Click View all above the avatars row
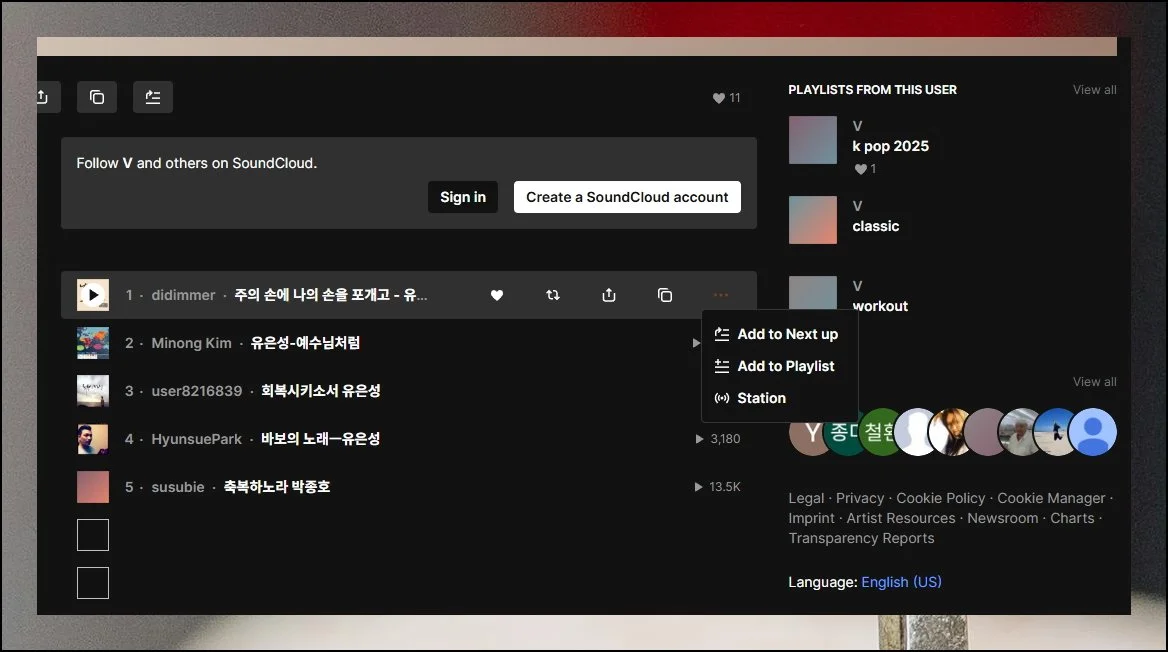The image size is (1168, 652). pyautogui.click(x=1094, y=382)
